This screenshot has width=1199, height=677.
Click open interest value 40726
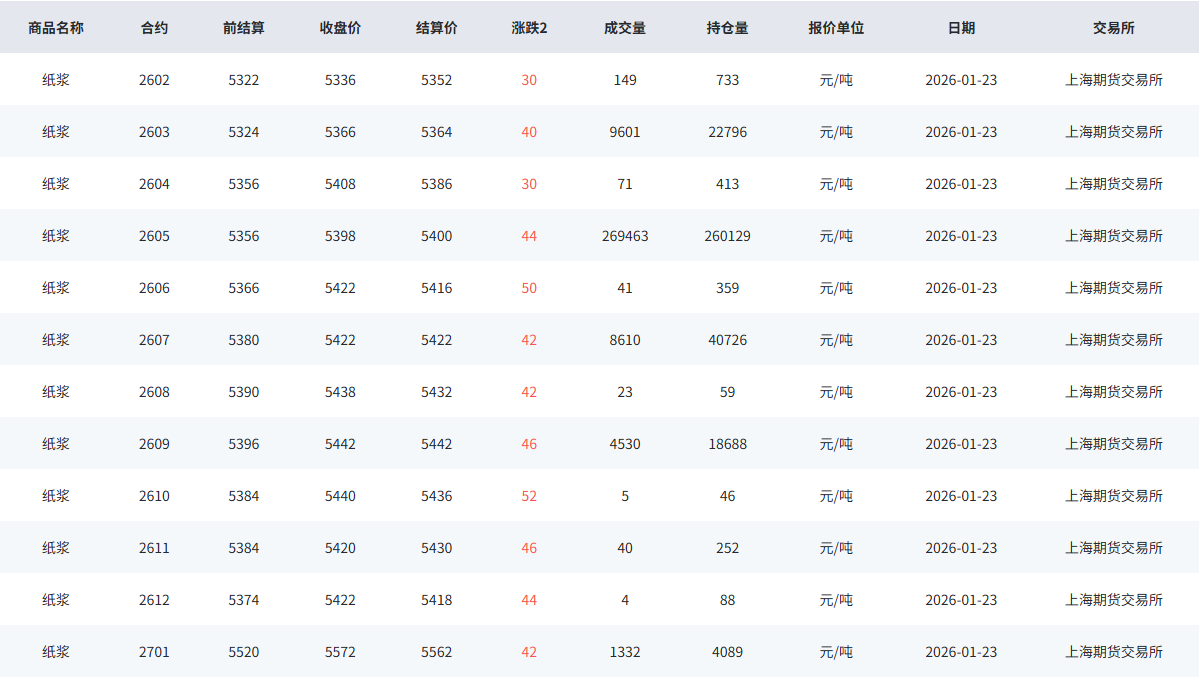[x=727, y=340]
